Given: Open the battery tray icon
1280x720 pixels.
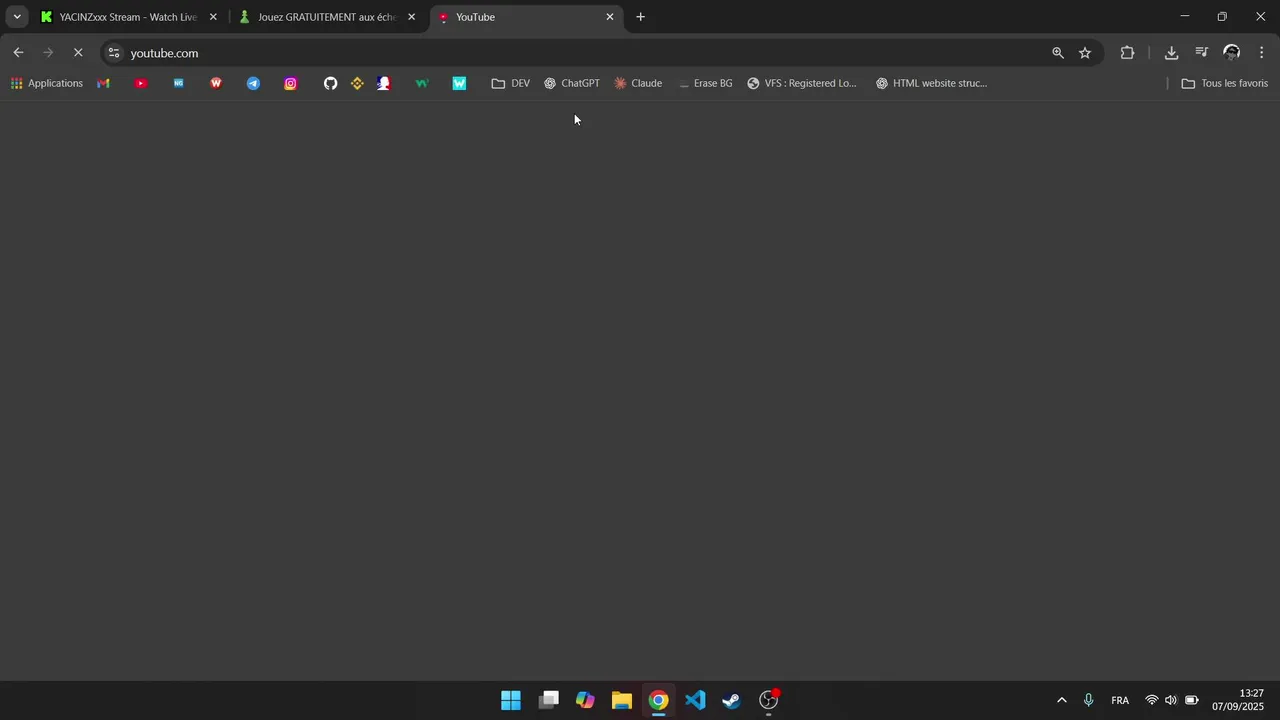Looking at the screenshot, I should (x=1192, y=700).
